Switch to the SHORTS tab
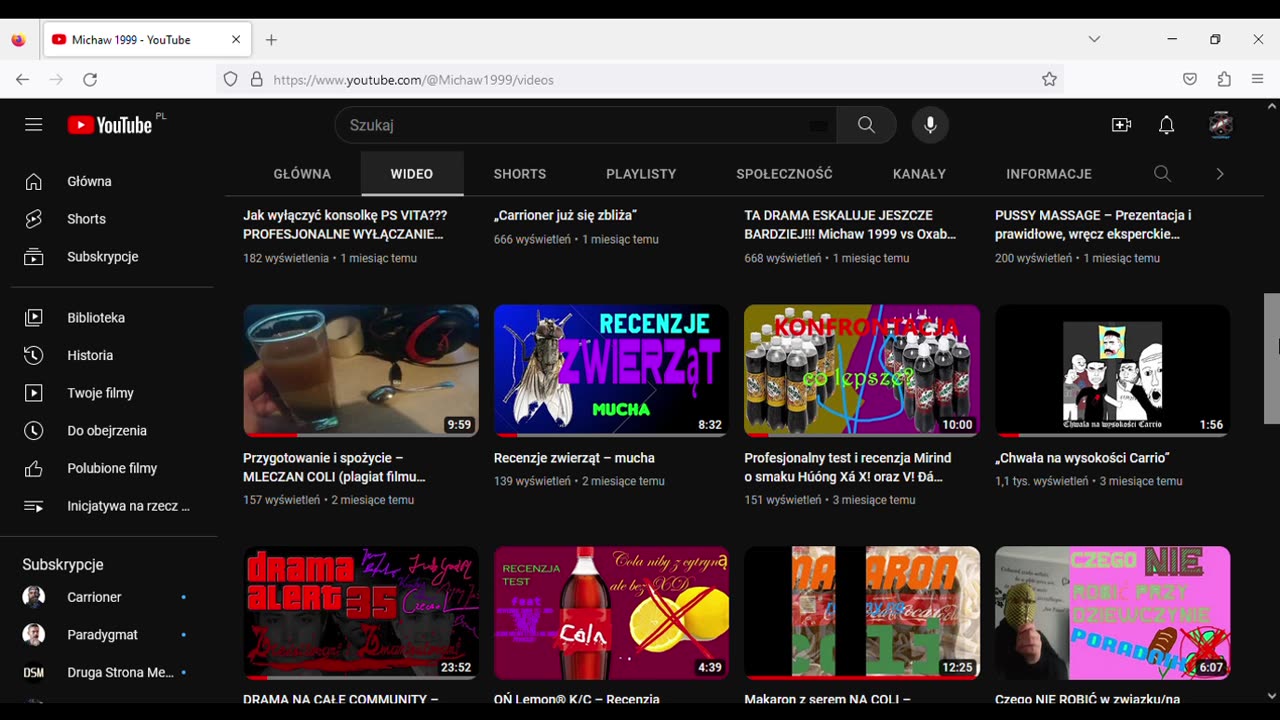 click(520, 174)
